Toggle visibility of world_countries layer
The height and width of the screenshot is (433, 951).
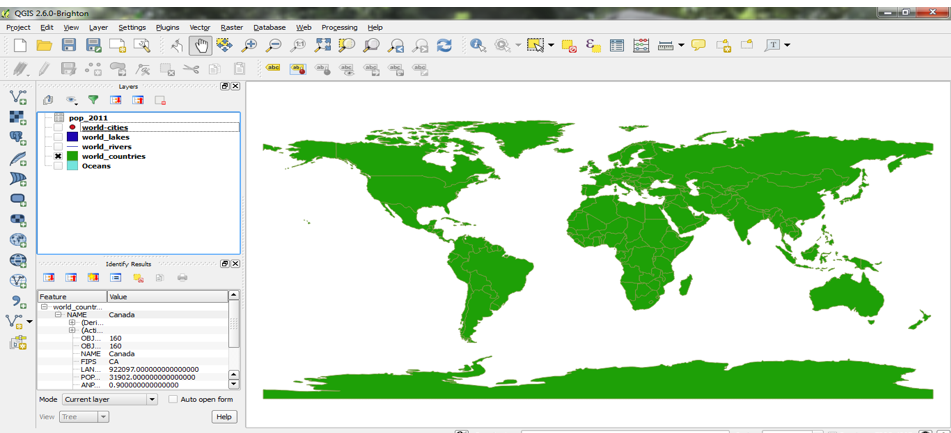tap(58, 157)
